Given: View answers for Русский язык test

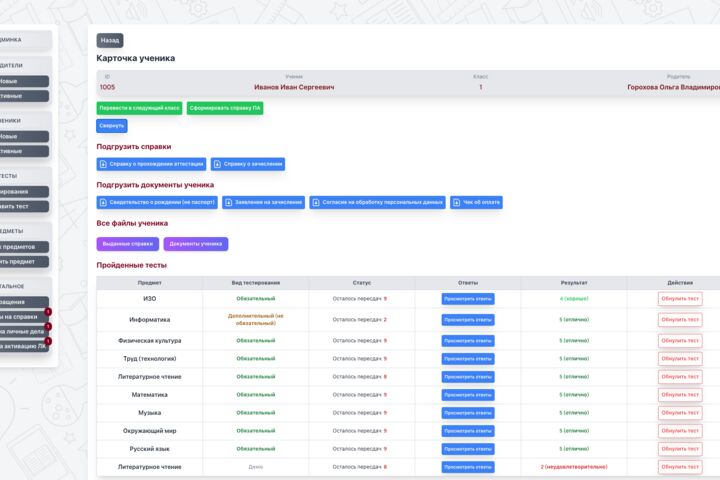Looking at the screenshot, I should (x=468, y=449).
